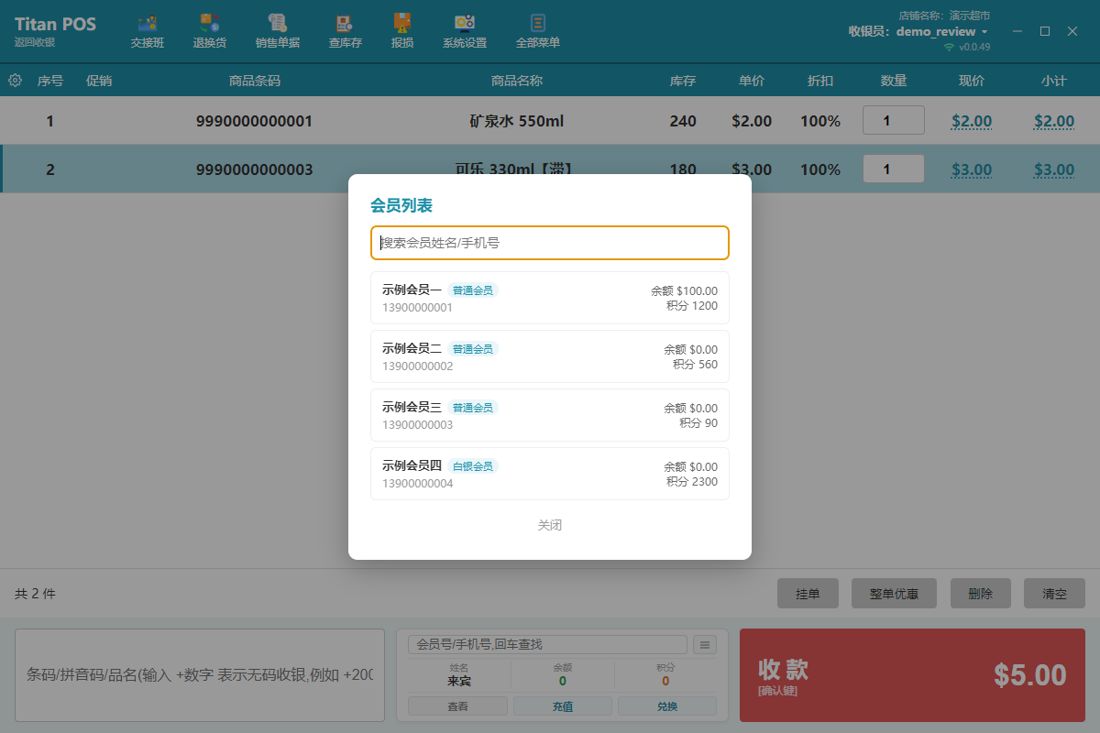Select barcode 9990000000003 cell
This screenshot has height=733, width=1100.
[x=254, y=170]
